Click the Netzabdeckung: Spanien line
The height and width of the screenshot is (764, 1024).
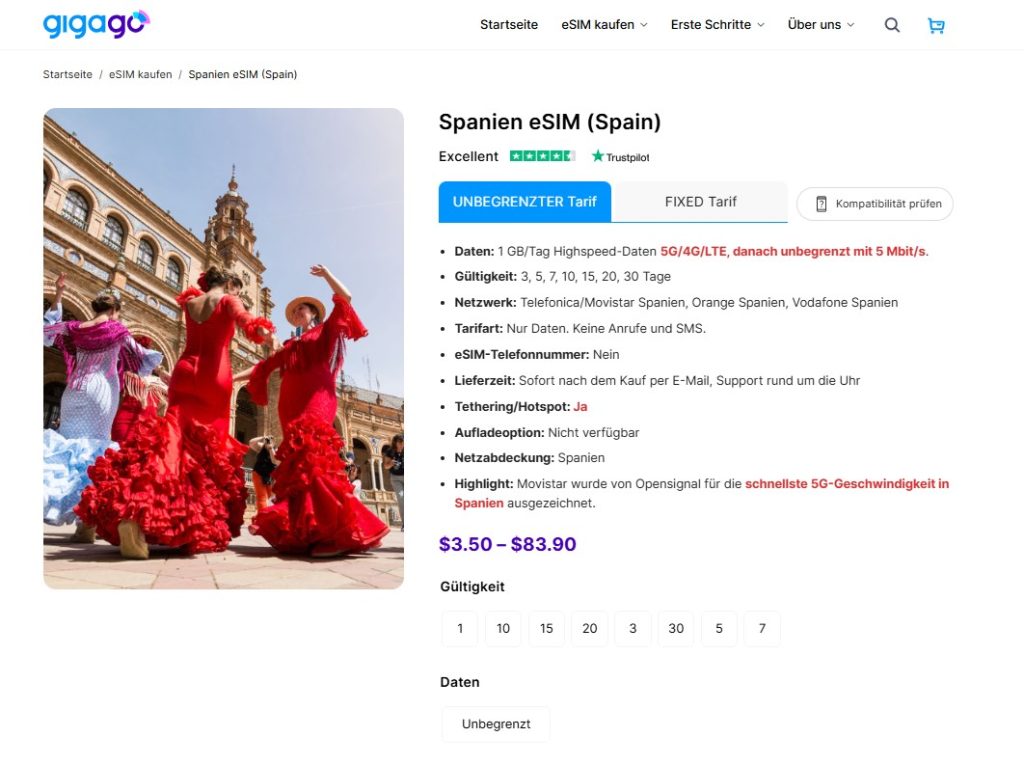pos(530,458)
